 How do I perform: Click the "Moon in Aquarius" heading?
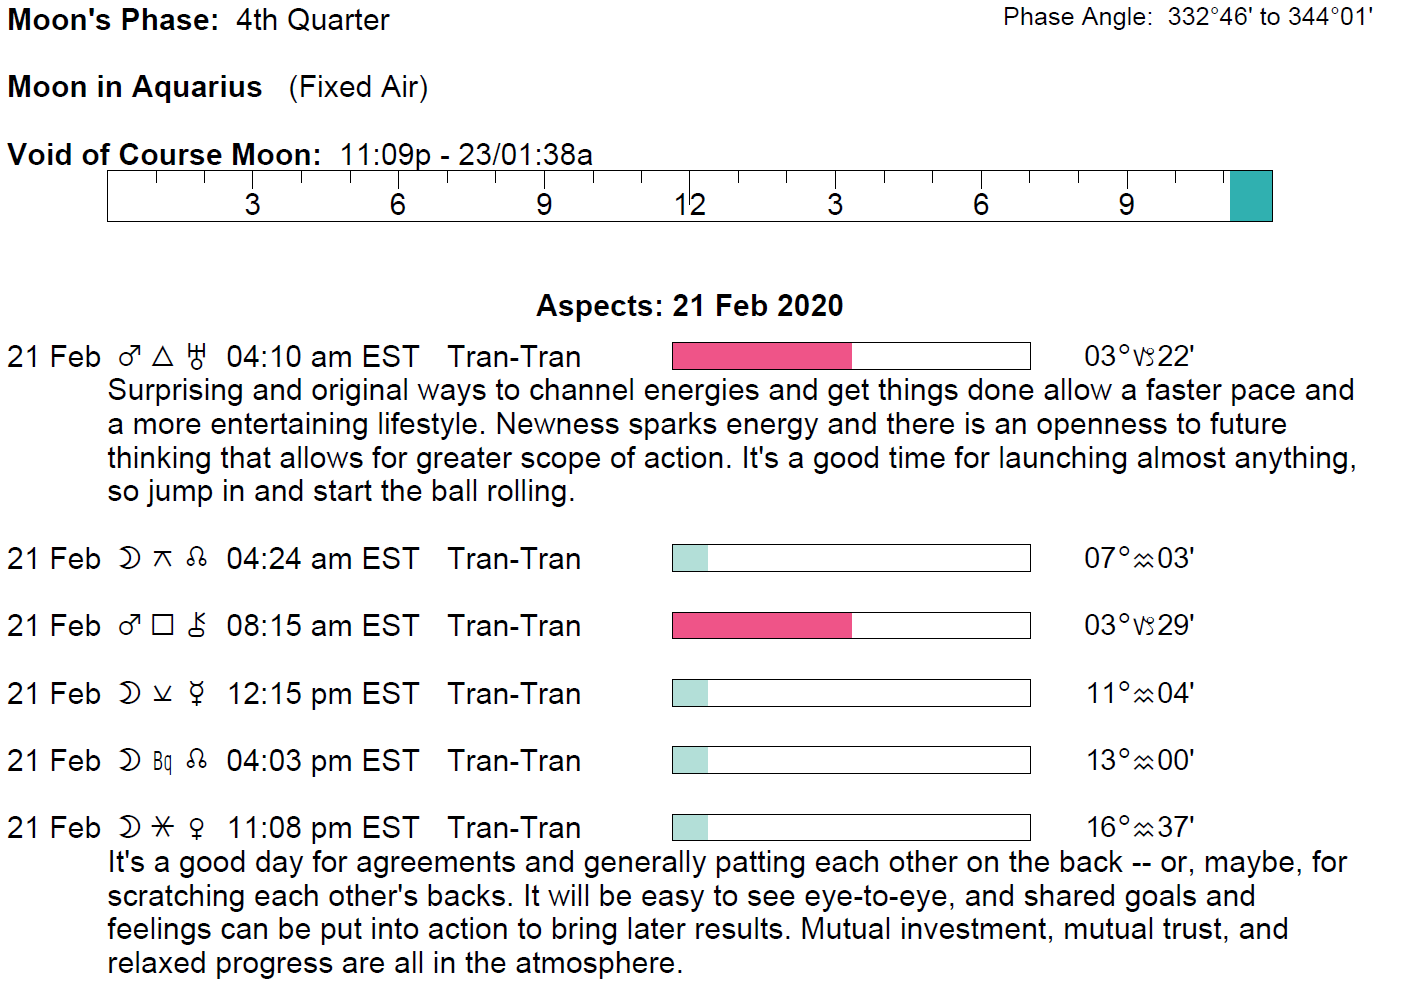(135, 88)
